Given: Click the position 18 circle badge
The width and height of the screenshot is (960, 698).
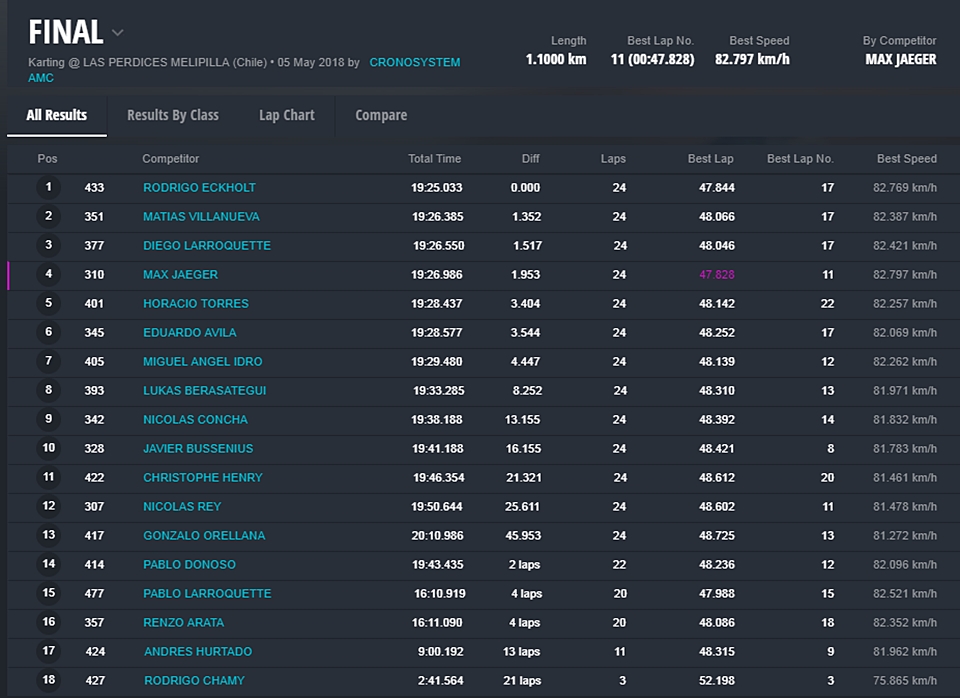Looking at the screenshot, I should point(48,680).
